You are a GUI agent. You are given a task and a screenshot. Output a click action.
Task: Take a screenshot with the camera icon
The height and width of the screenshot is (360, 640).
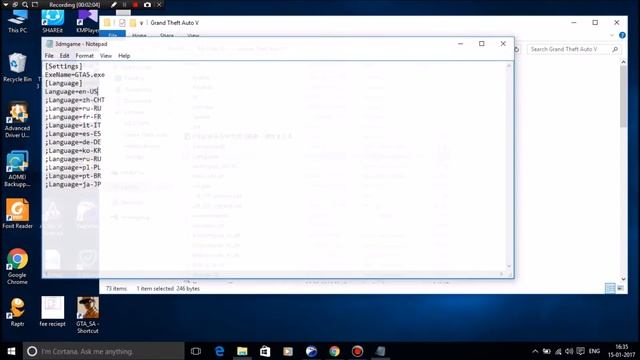pyautogui.click(x=147, y=4)
